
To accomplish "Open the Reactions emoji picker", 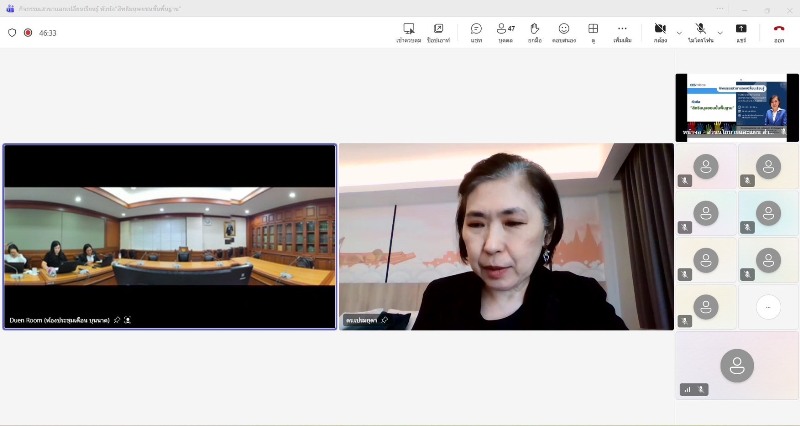I will (x=564, y=29).
